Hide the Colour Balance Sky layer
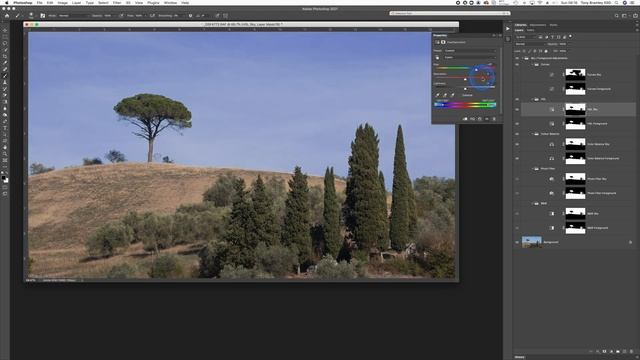 517,144
